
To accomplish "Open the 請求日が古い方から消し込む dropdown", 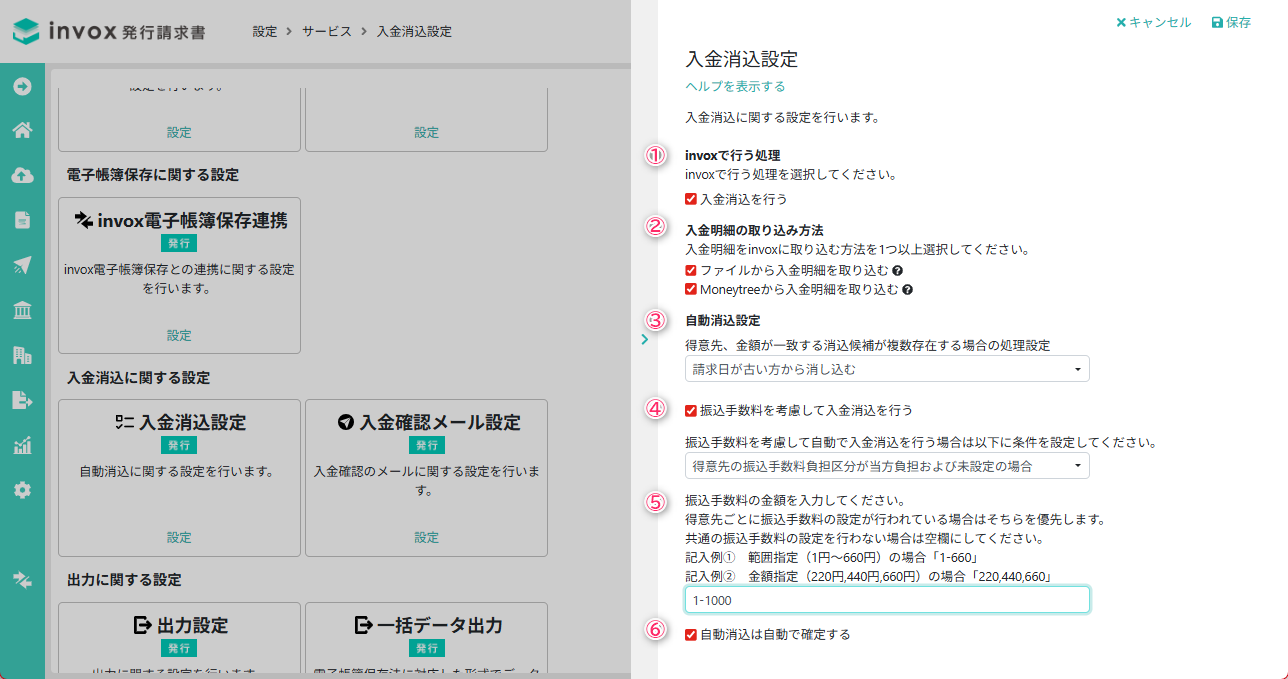I will pos(887,369).
